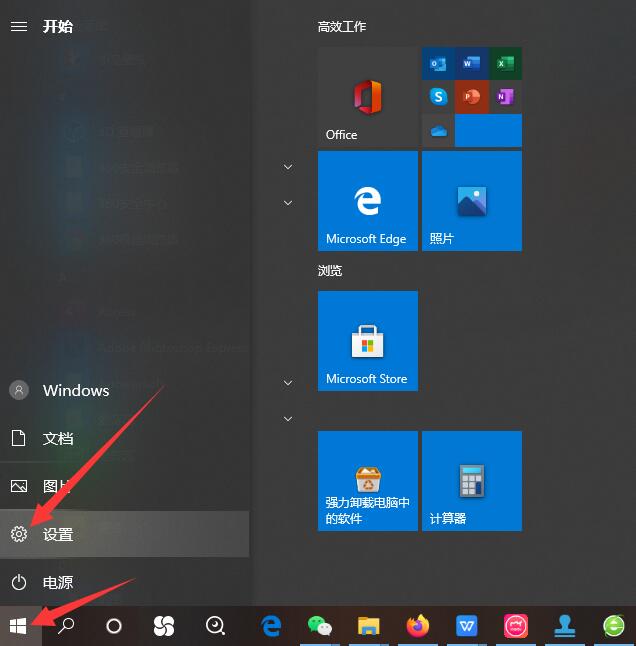Click the blank blue tile in Office folder
The height and width of the screenshot is (646, 636).
tap(488, 131)
